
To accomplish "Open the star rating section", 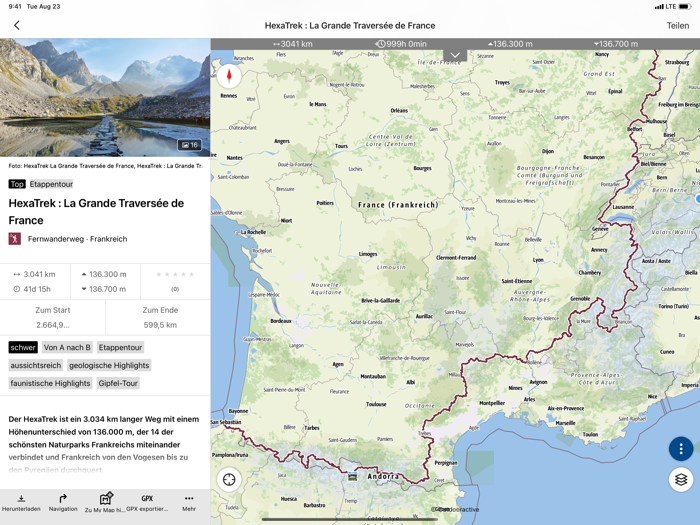I will point(175,281).
